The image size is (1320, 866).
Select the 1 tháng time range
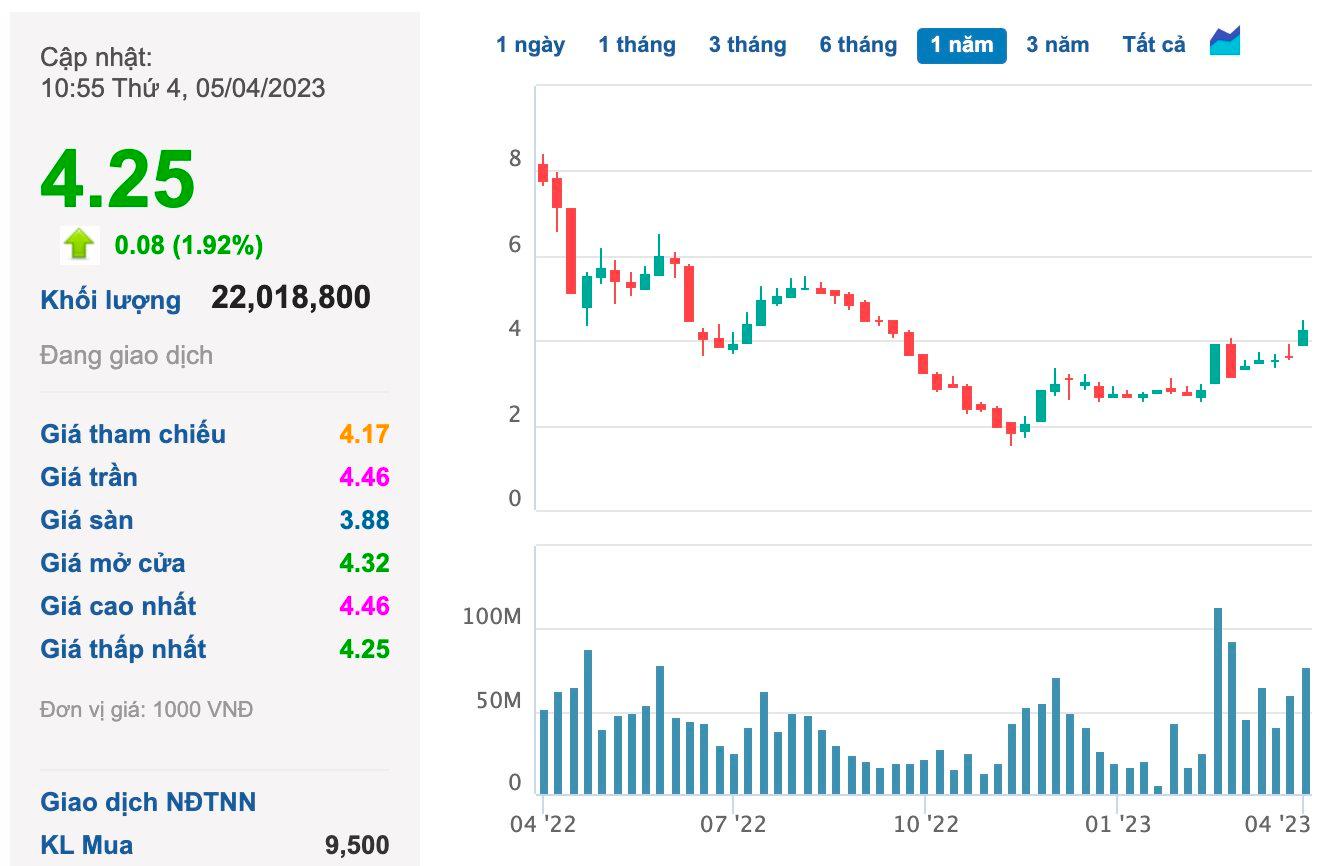pyautogui.click(x=637, y=45)
